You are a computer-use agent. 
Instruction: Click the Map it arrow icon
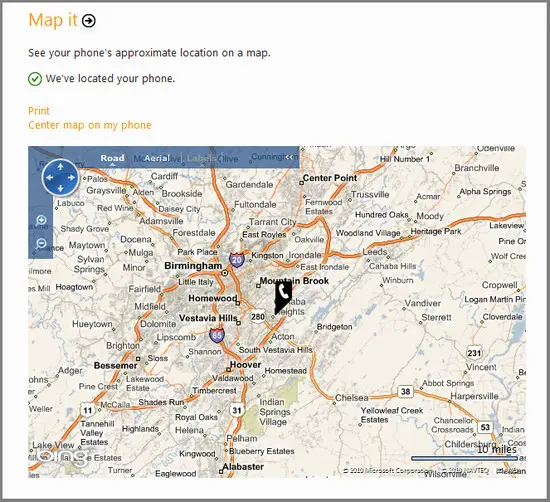point(88,21)
